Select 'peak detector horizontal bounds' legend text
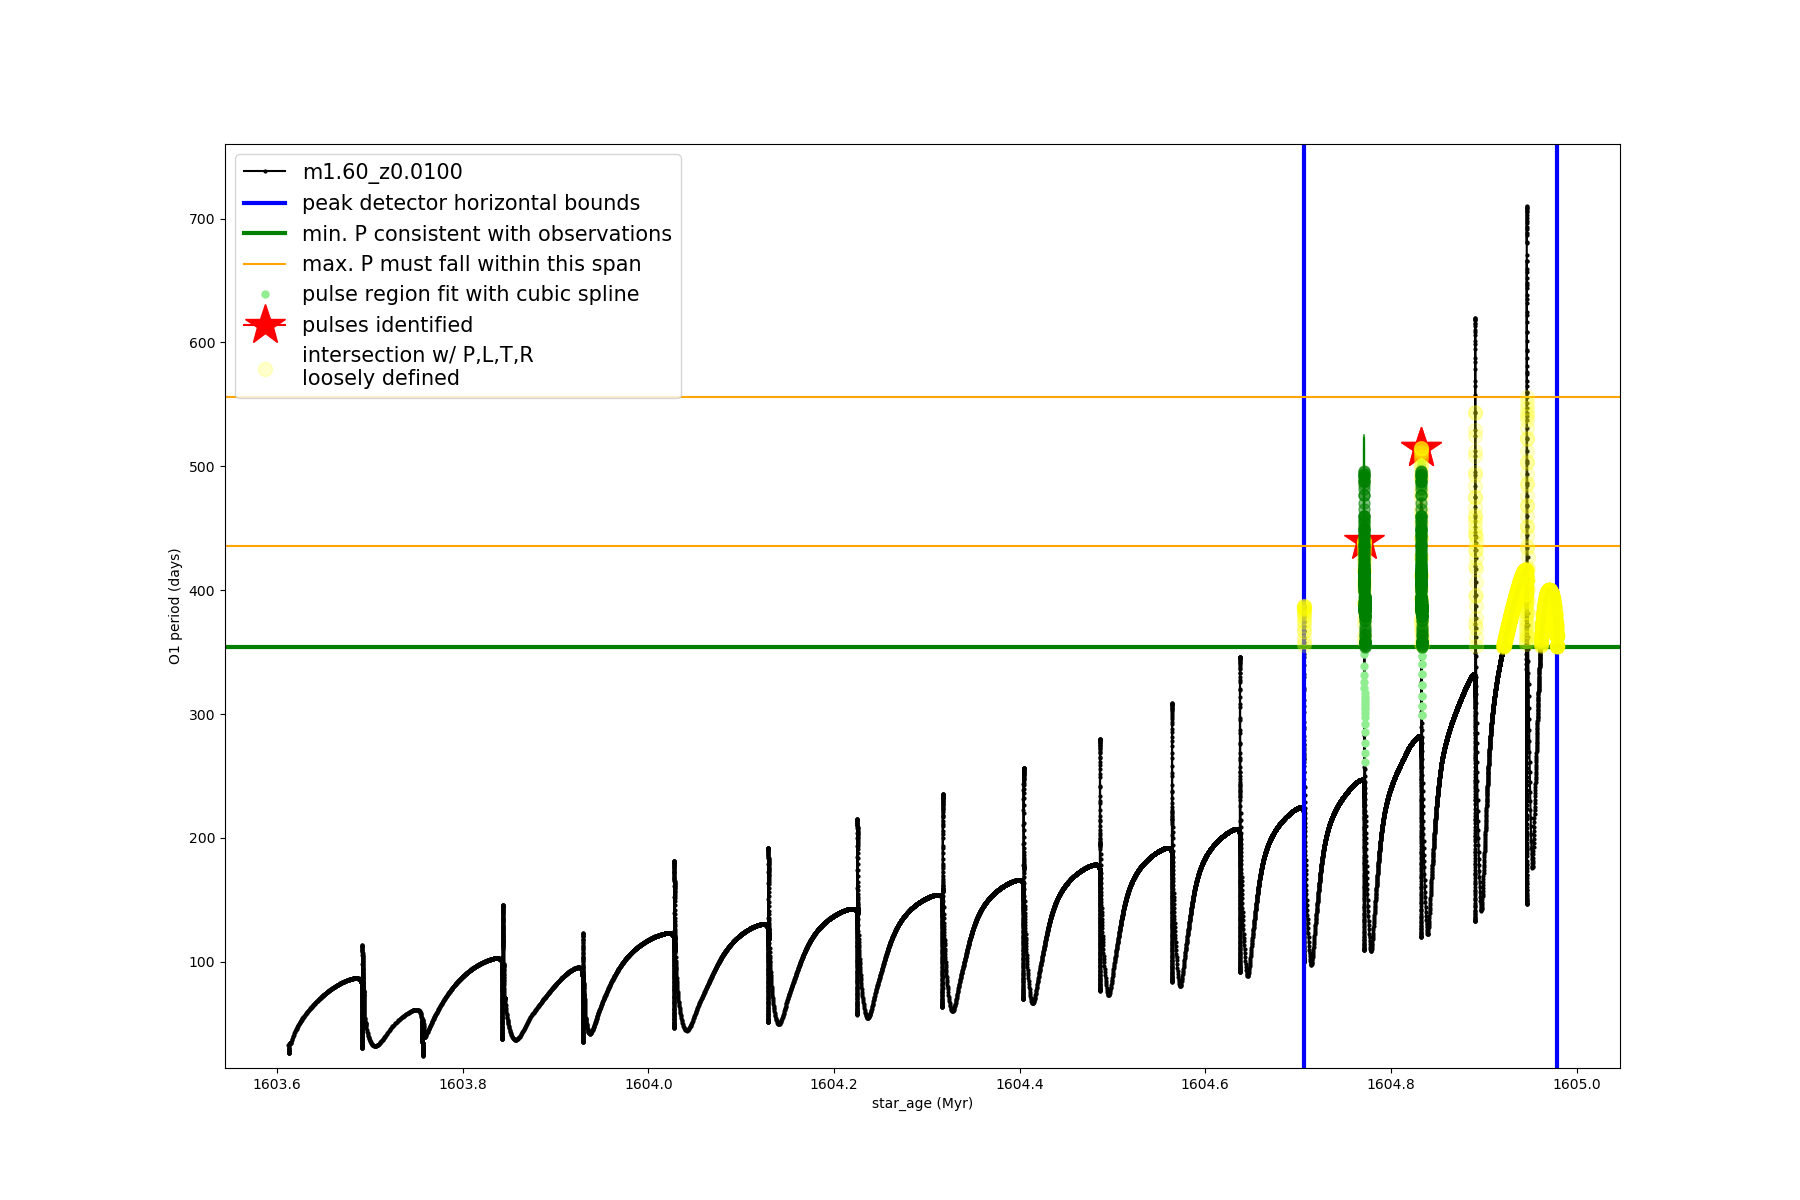Screen dimensions: 1800x1200 pos(471,203)
